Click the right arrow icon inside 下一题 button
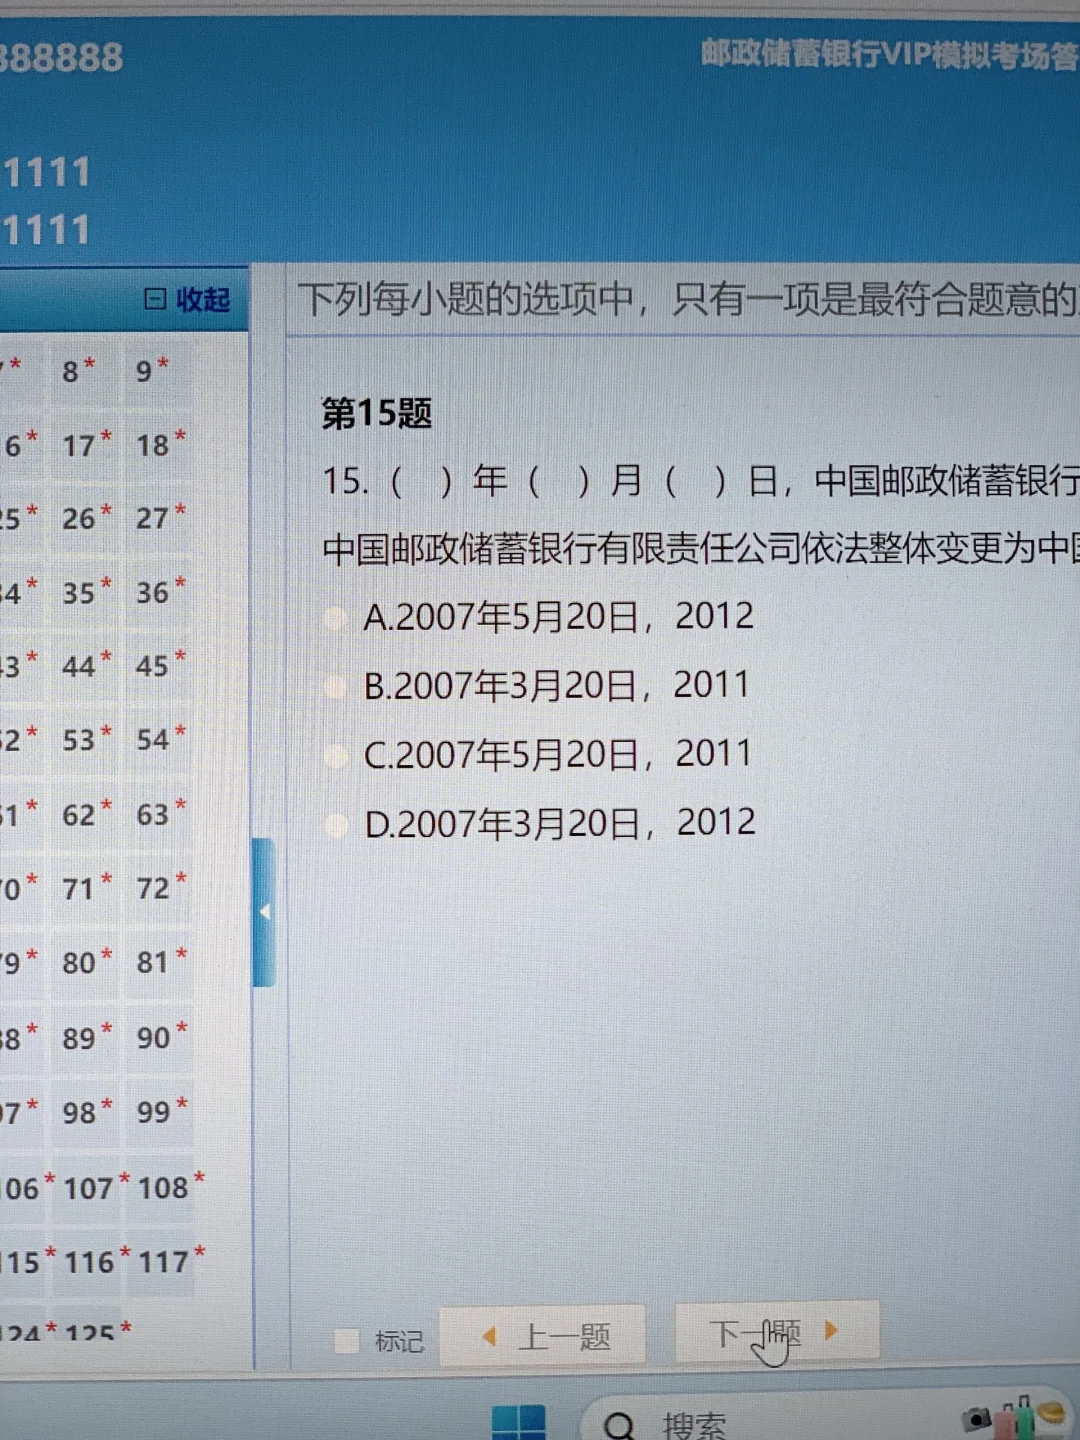 pyautogui.click(x=831, y=1330)
